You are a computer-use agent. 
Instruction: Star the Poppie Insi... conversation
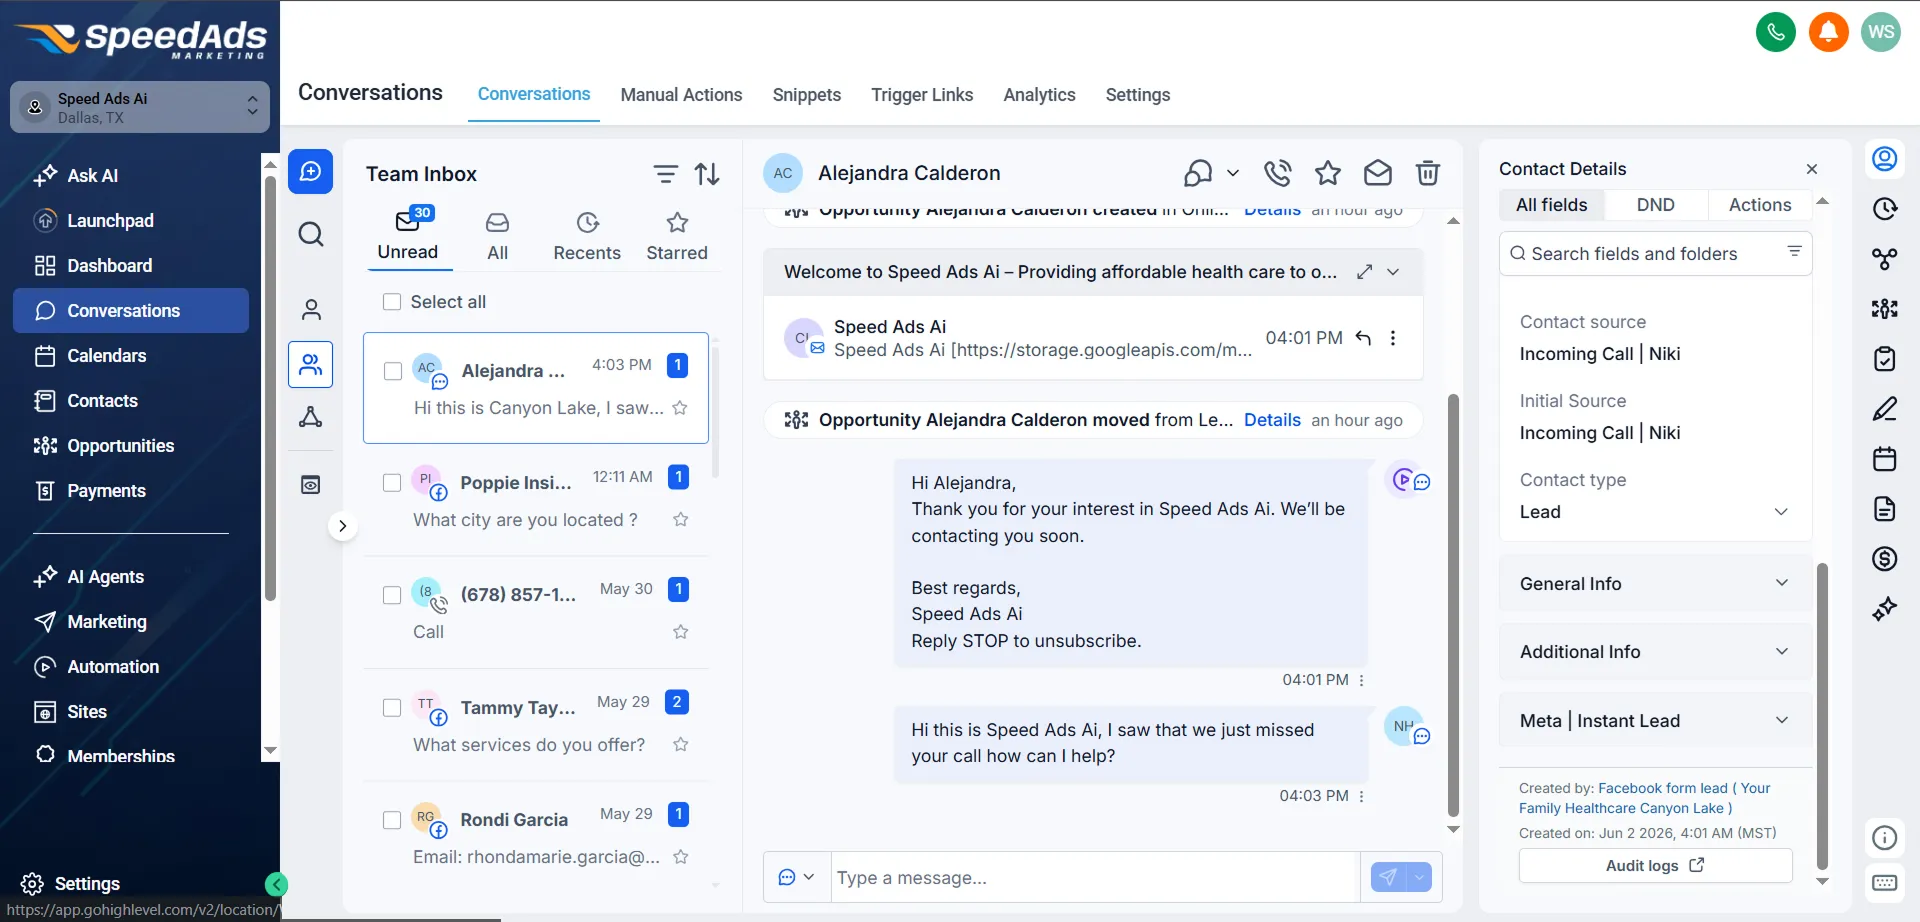coord(681,519)
